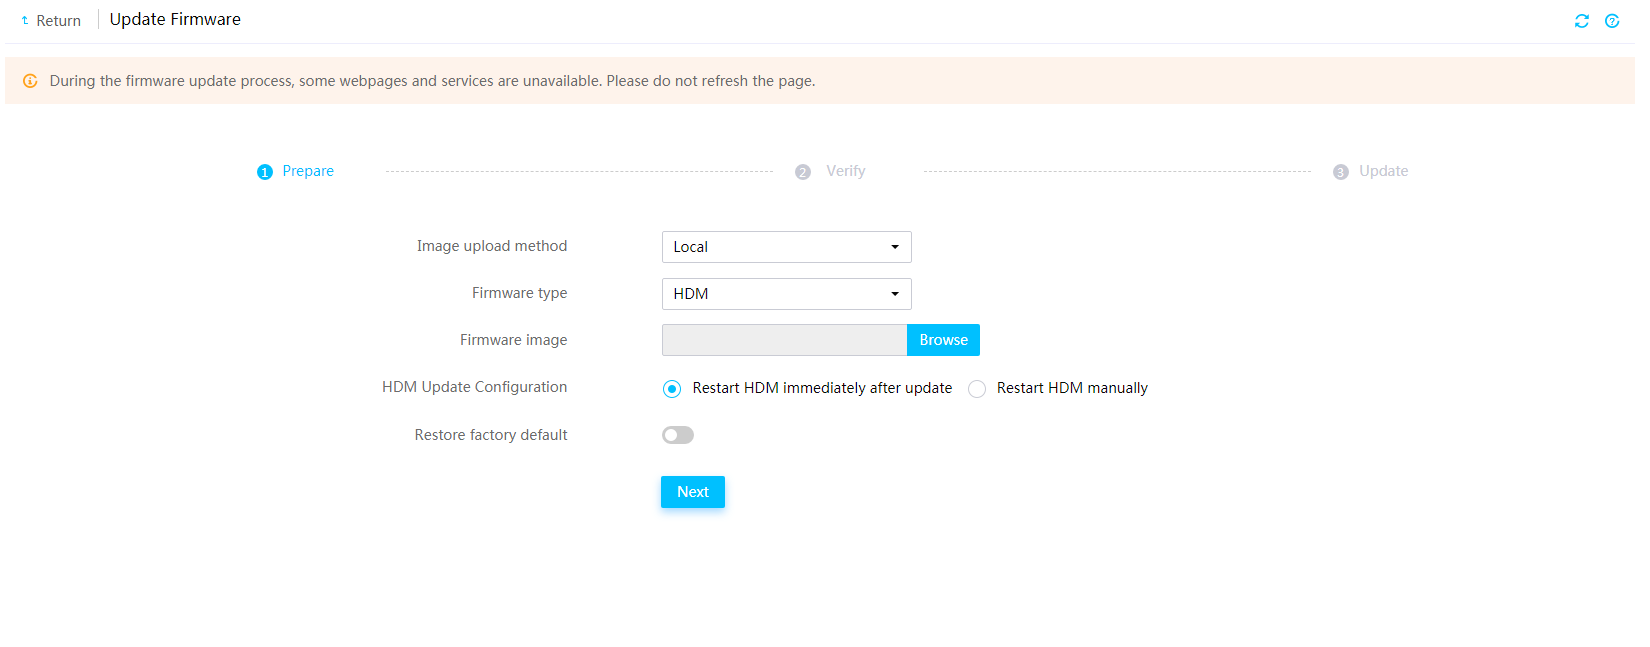Click the Image upload method label
This screenshot has height=647, width=1650.
tap(492, 246)
